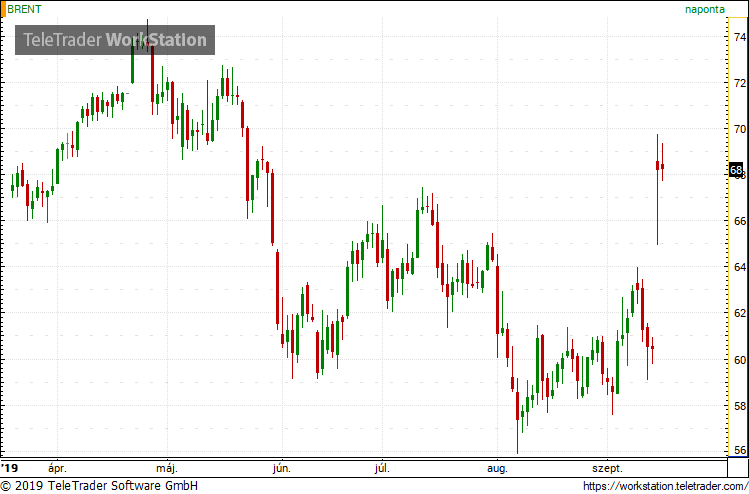Click the 62 price axis label
Viewport: 749px width, 494px height.
[740, 313]
